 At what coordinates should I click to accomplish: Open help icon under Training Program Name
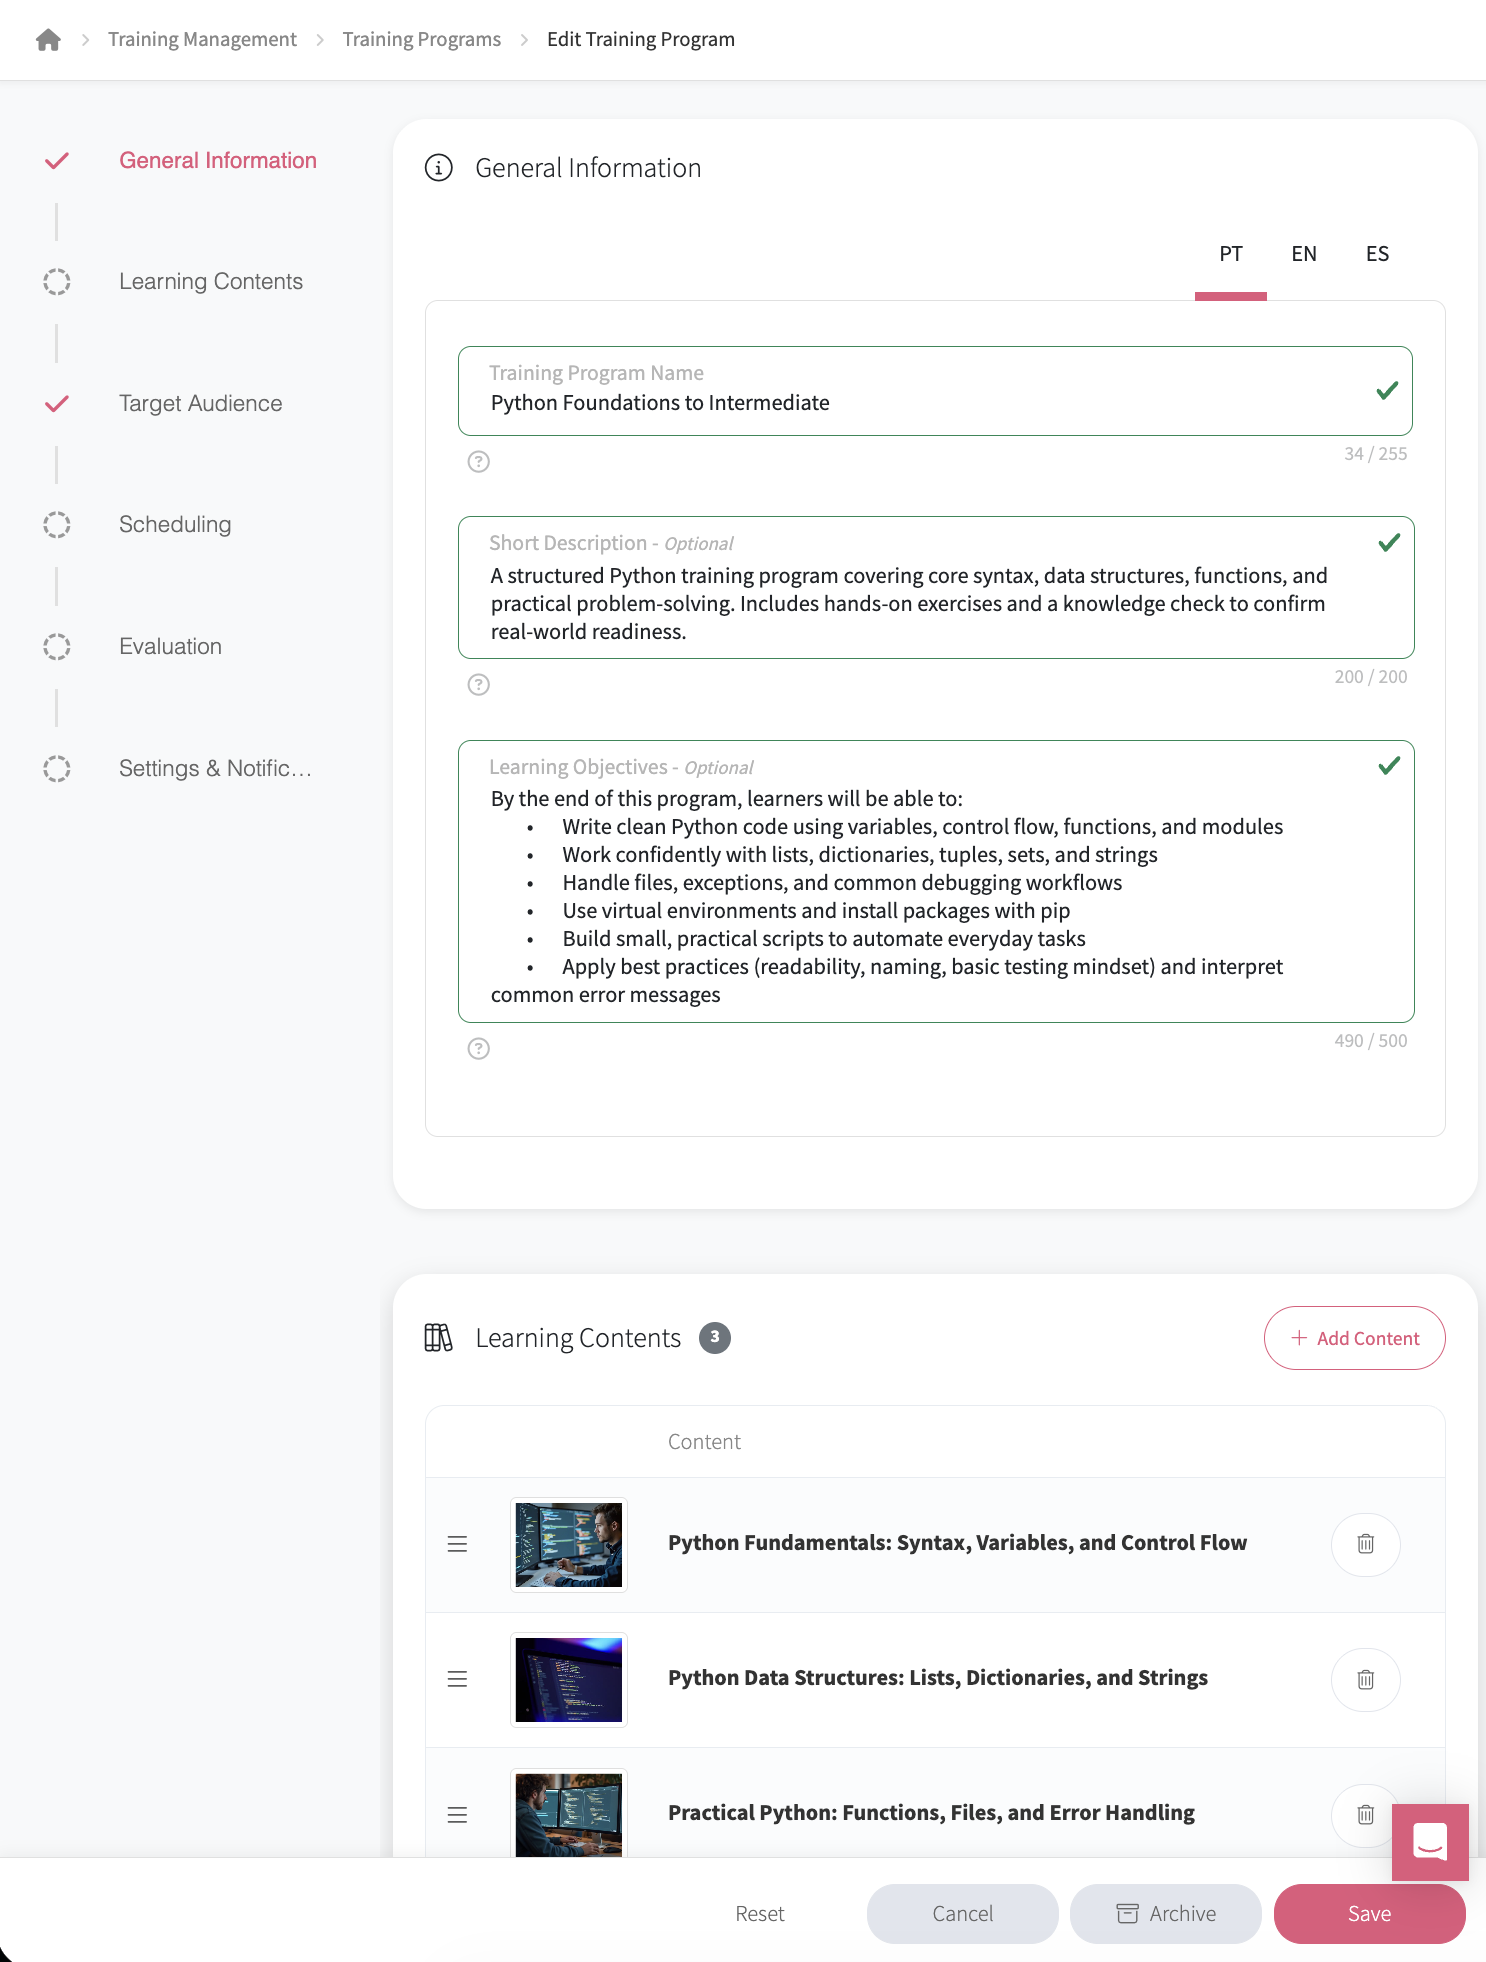point(479,462)
